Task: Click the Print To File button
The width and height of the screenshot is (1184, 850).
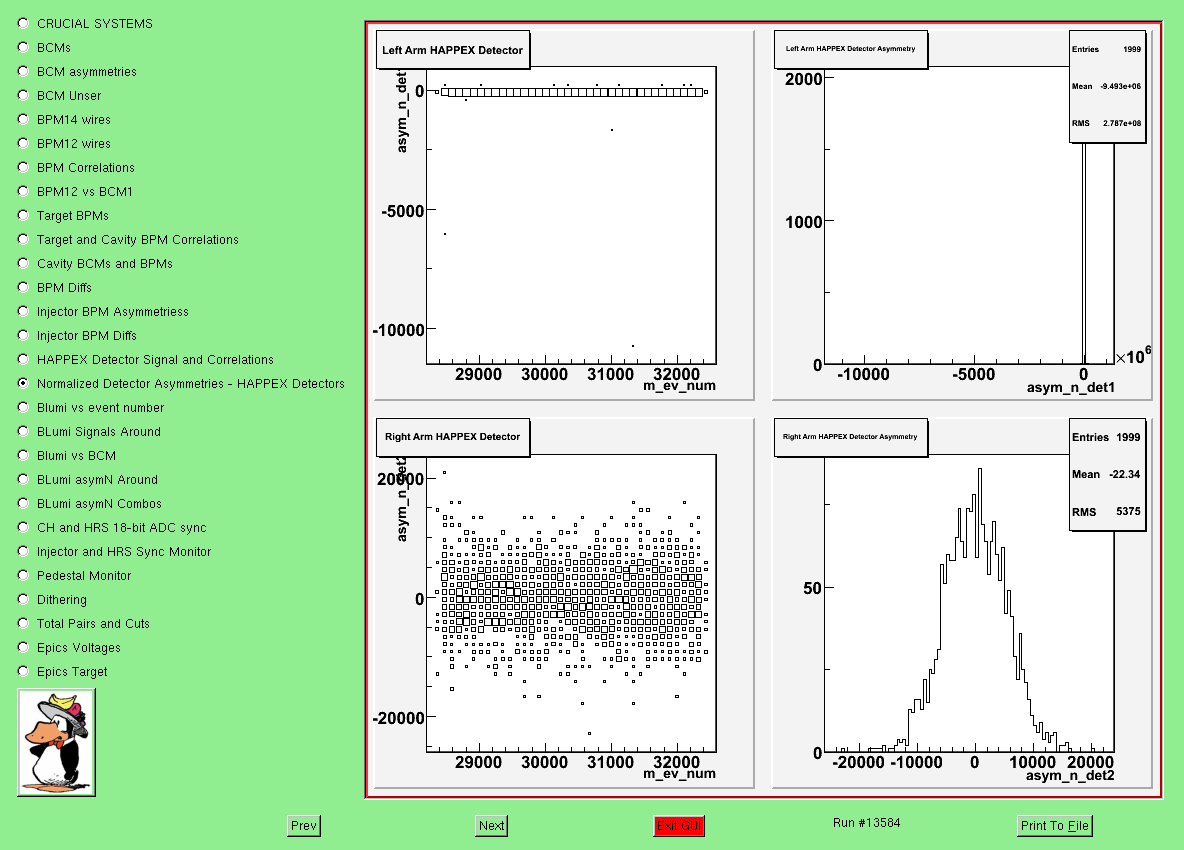Action: coord(1055,826)
